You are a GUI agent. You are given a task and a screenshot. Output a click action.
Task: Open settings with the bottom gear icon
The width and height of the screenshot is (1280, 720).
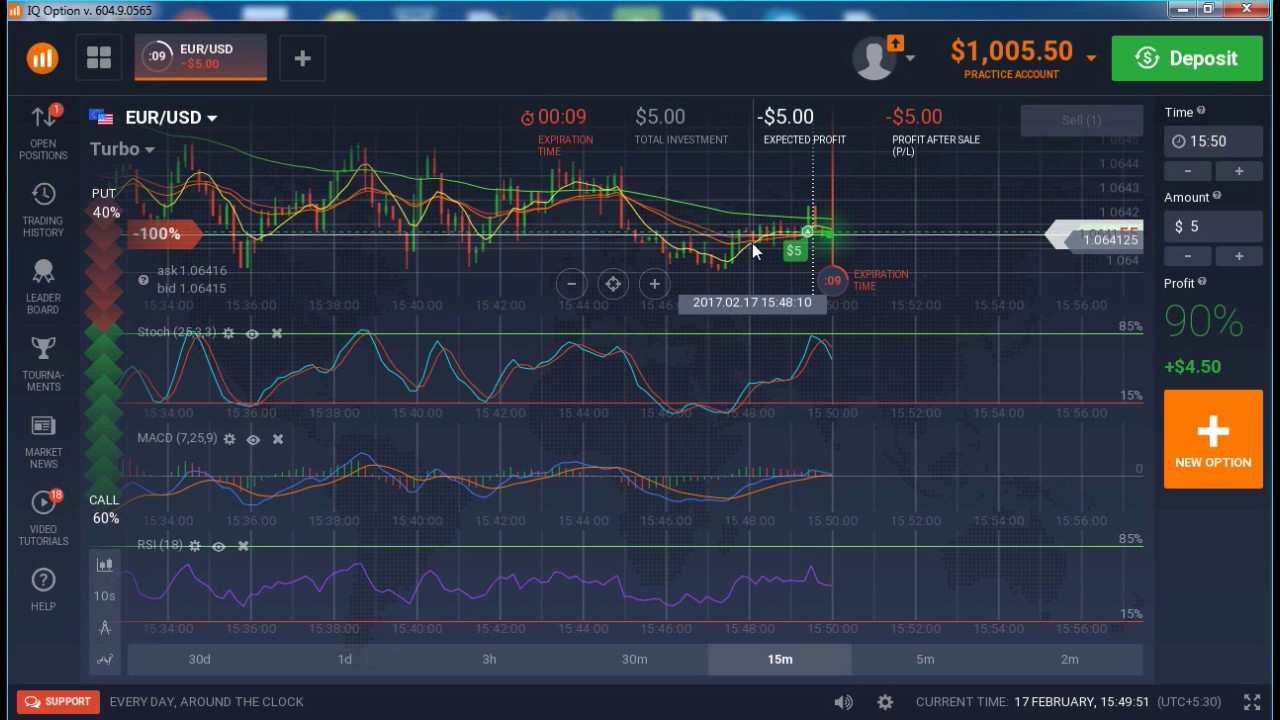[x=885, y=702]
